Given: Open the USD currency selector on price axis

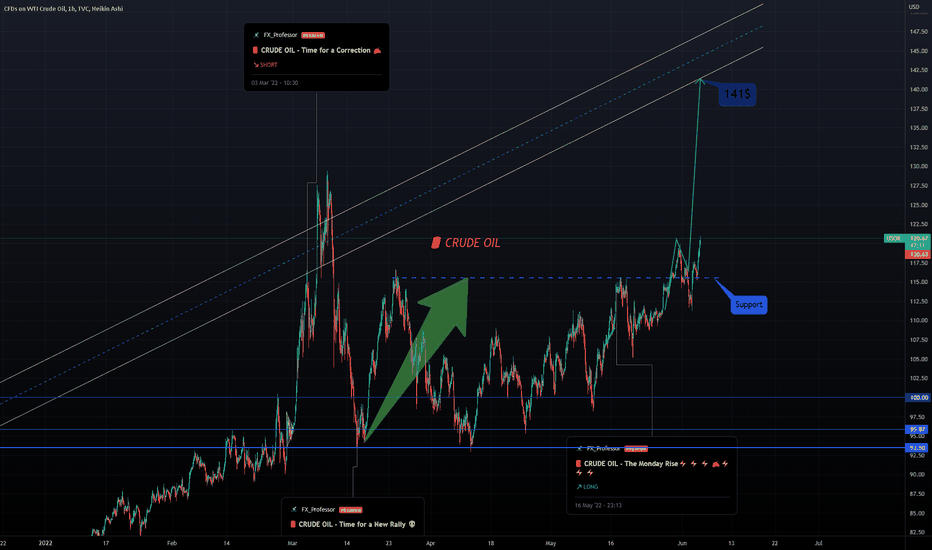Looking at the screenshot, I should pyautogui.click(x=914, y=7).
